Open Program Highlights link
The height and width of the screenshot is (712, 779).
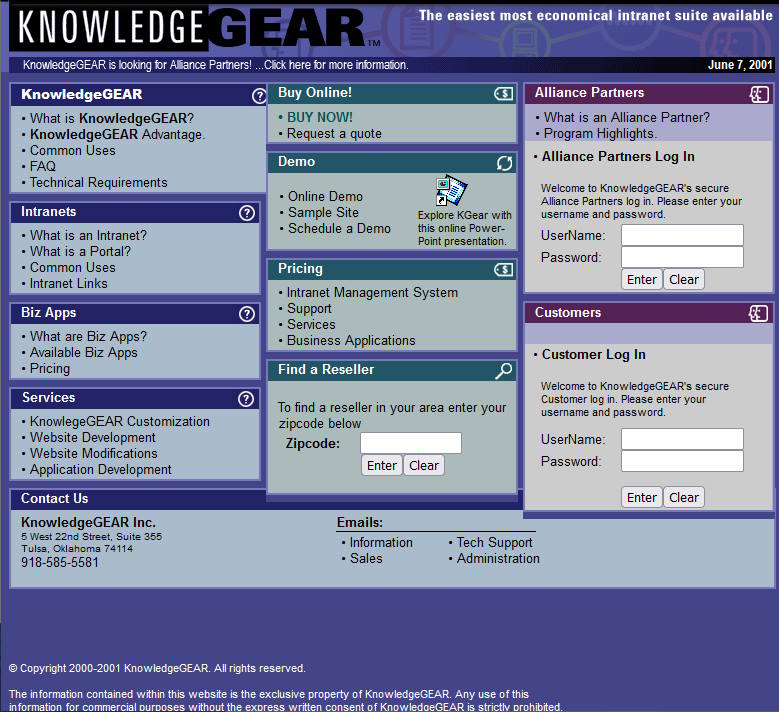[x=600, y=134]
